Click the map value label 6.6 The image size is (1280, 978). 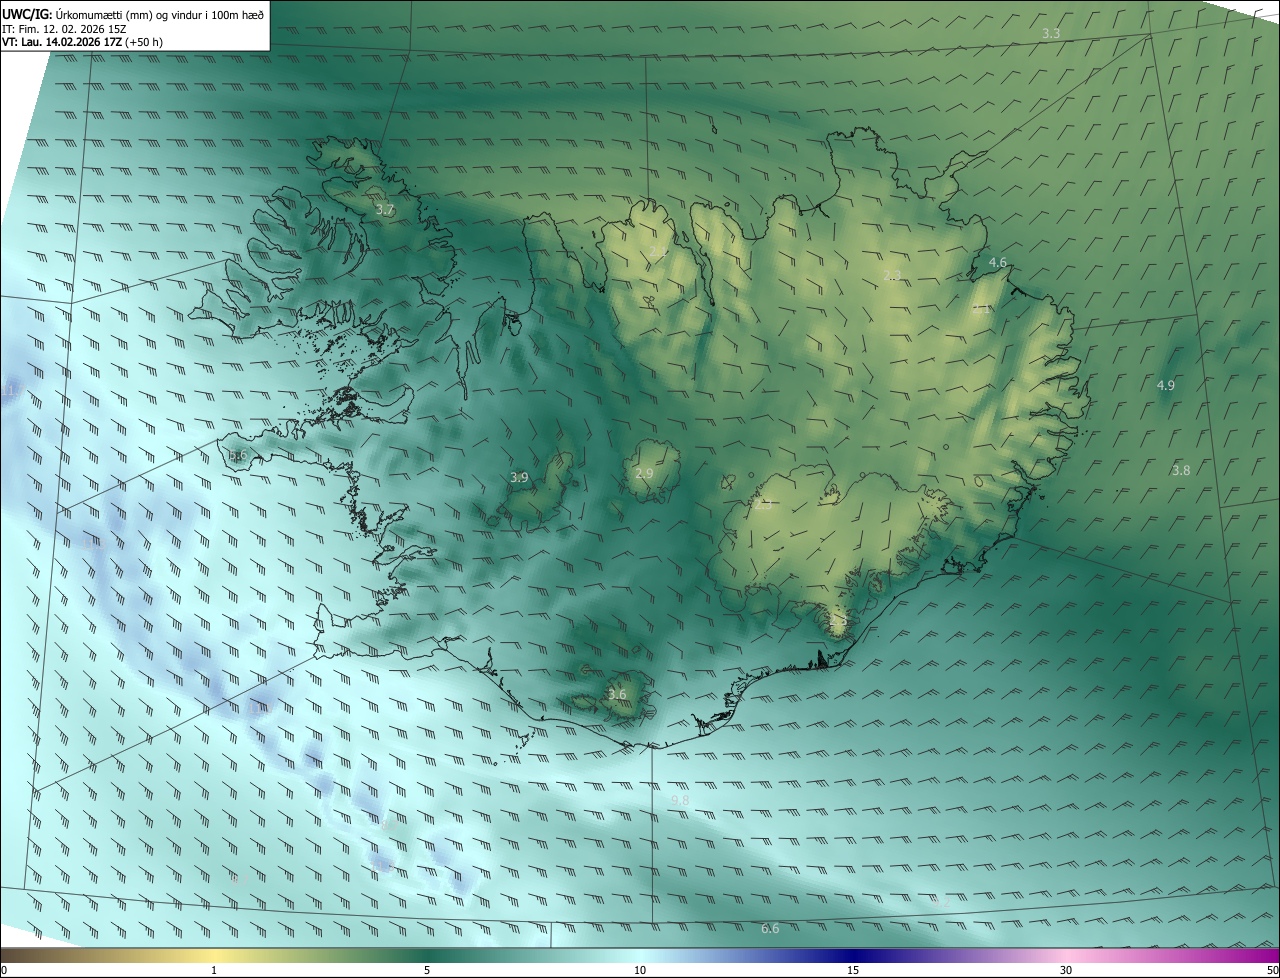pos(770,929)
